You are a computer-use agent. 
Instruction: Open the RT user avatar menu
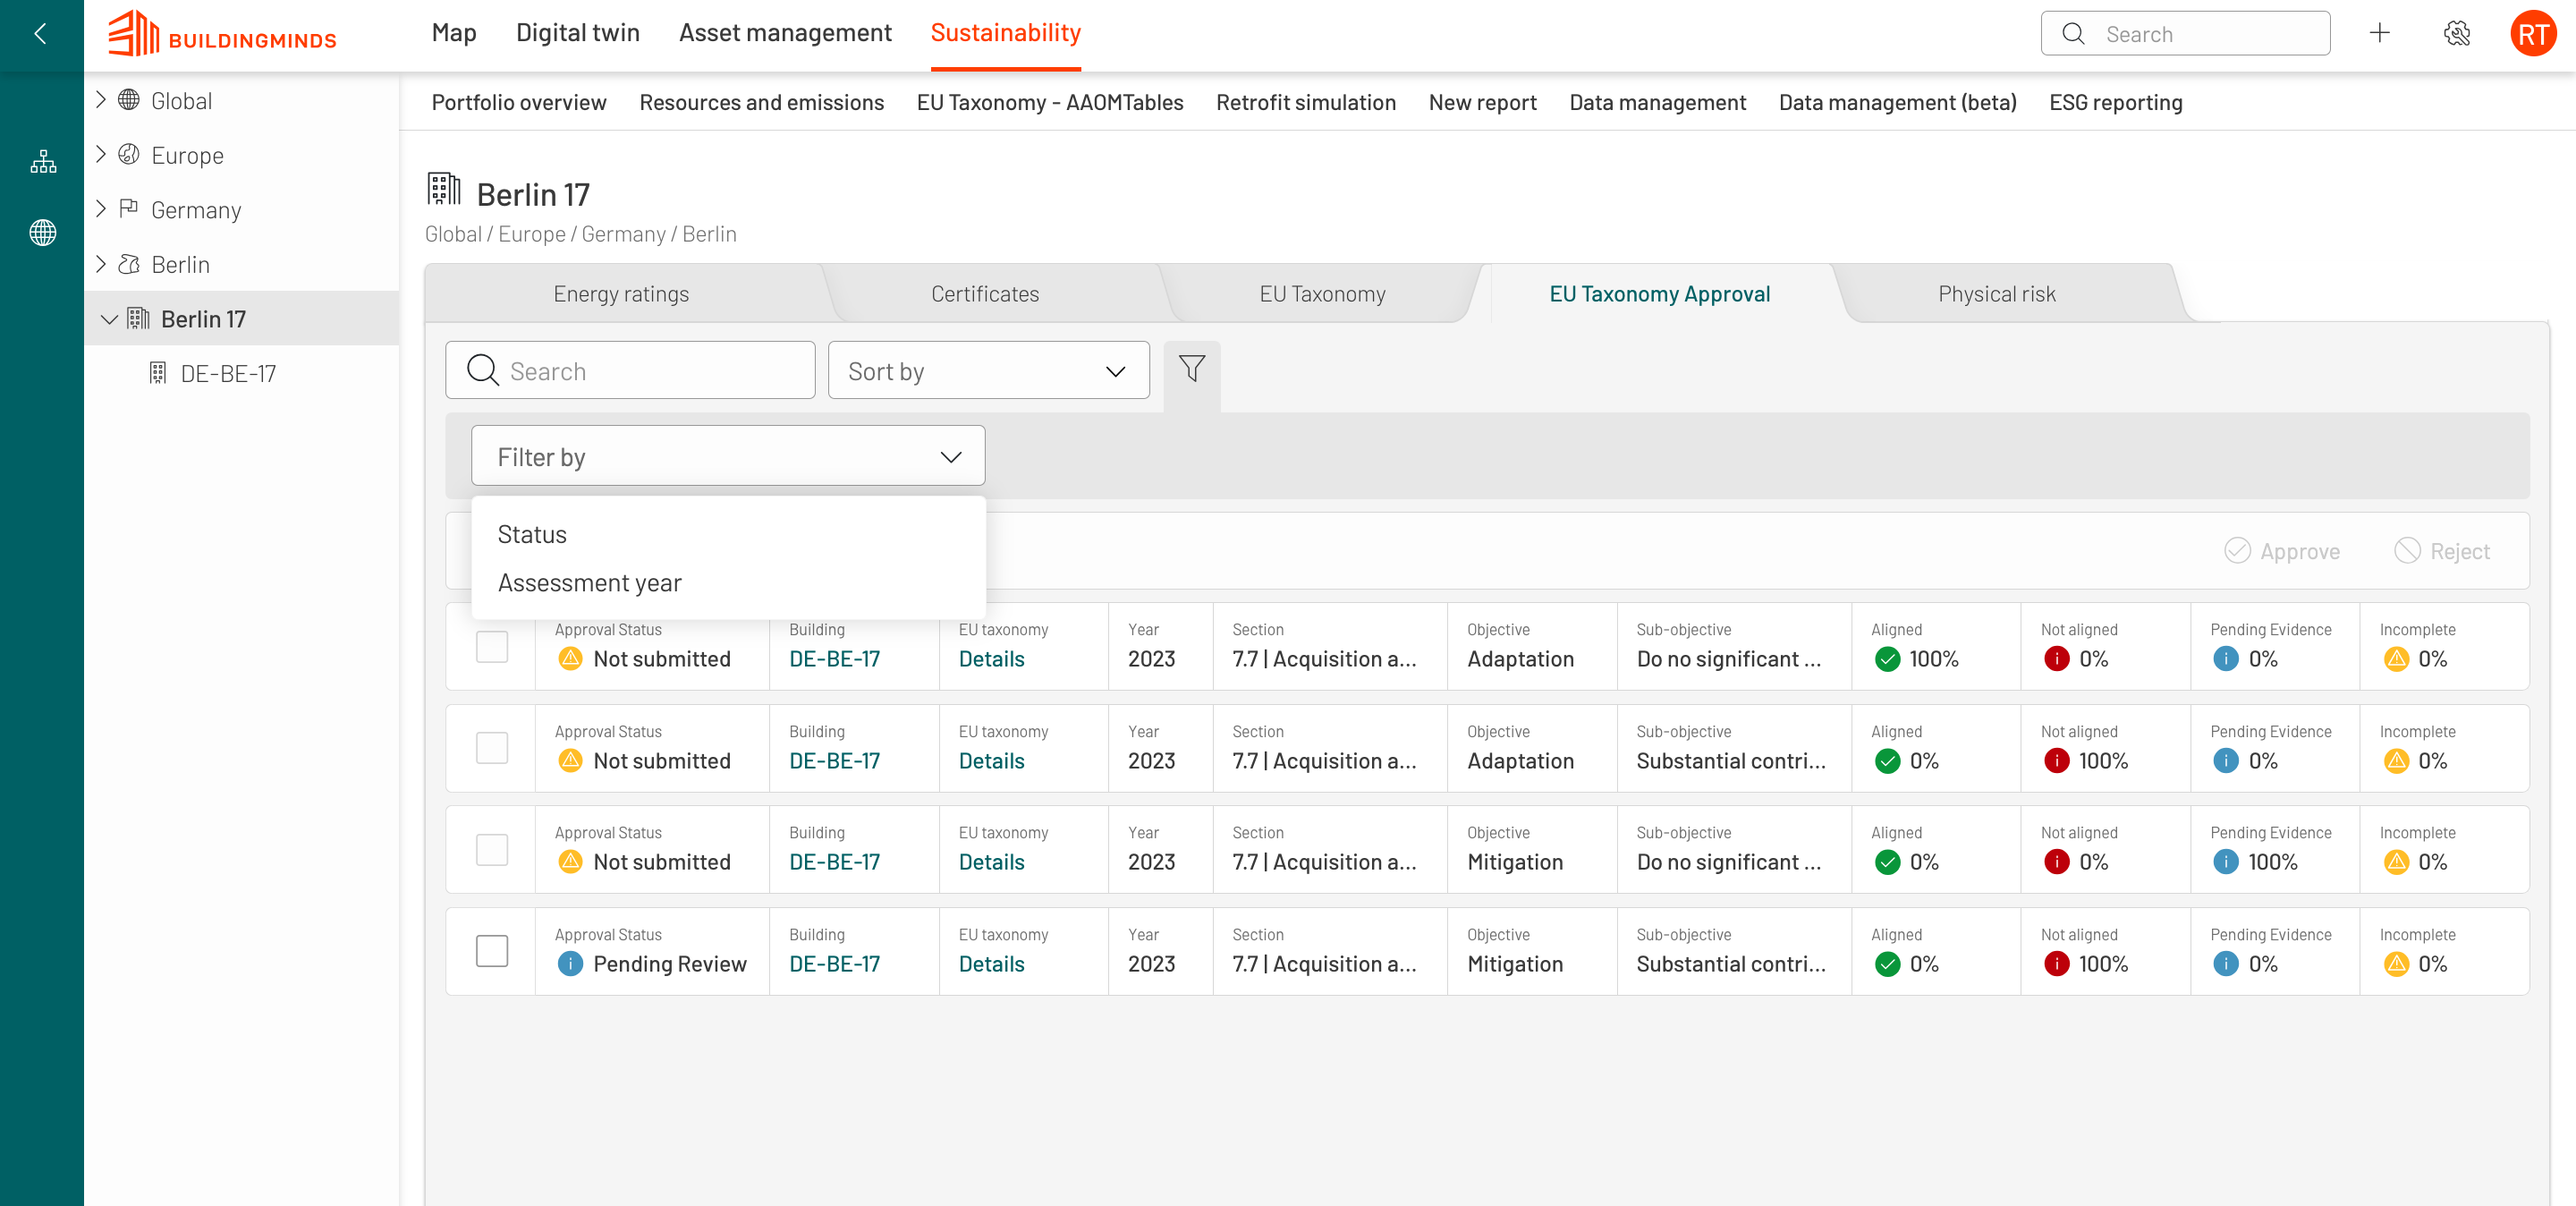click(2533, 34)
